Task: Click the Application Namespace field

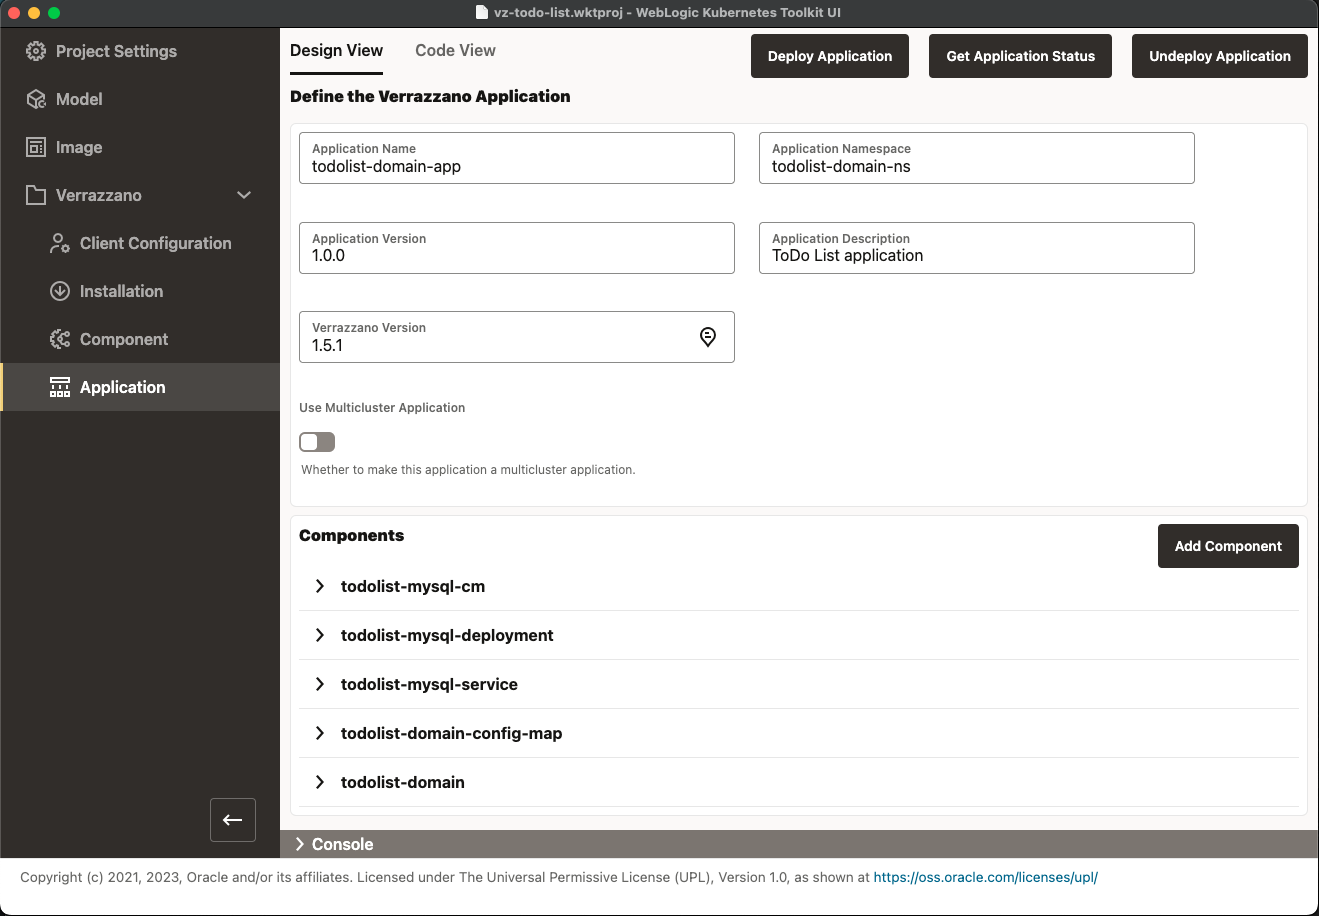Action: pyautogui.click(x=977, y=158)
